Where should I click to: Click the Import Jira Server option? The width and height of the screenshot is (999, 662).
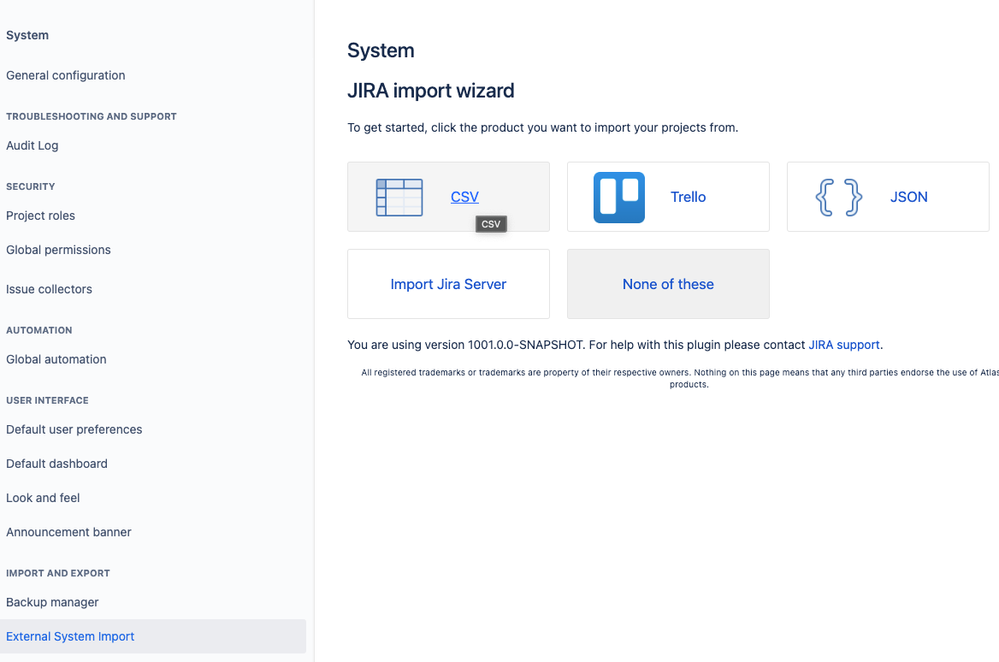pos(447,284)
